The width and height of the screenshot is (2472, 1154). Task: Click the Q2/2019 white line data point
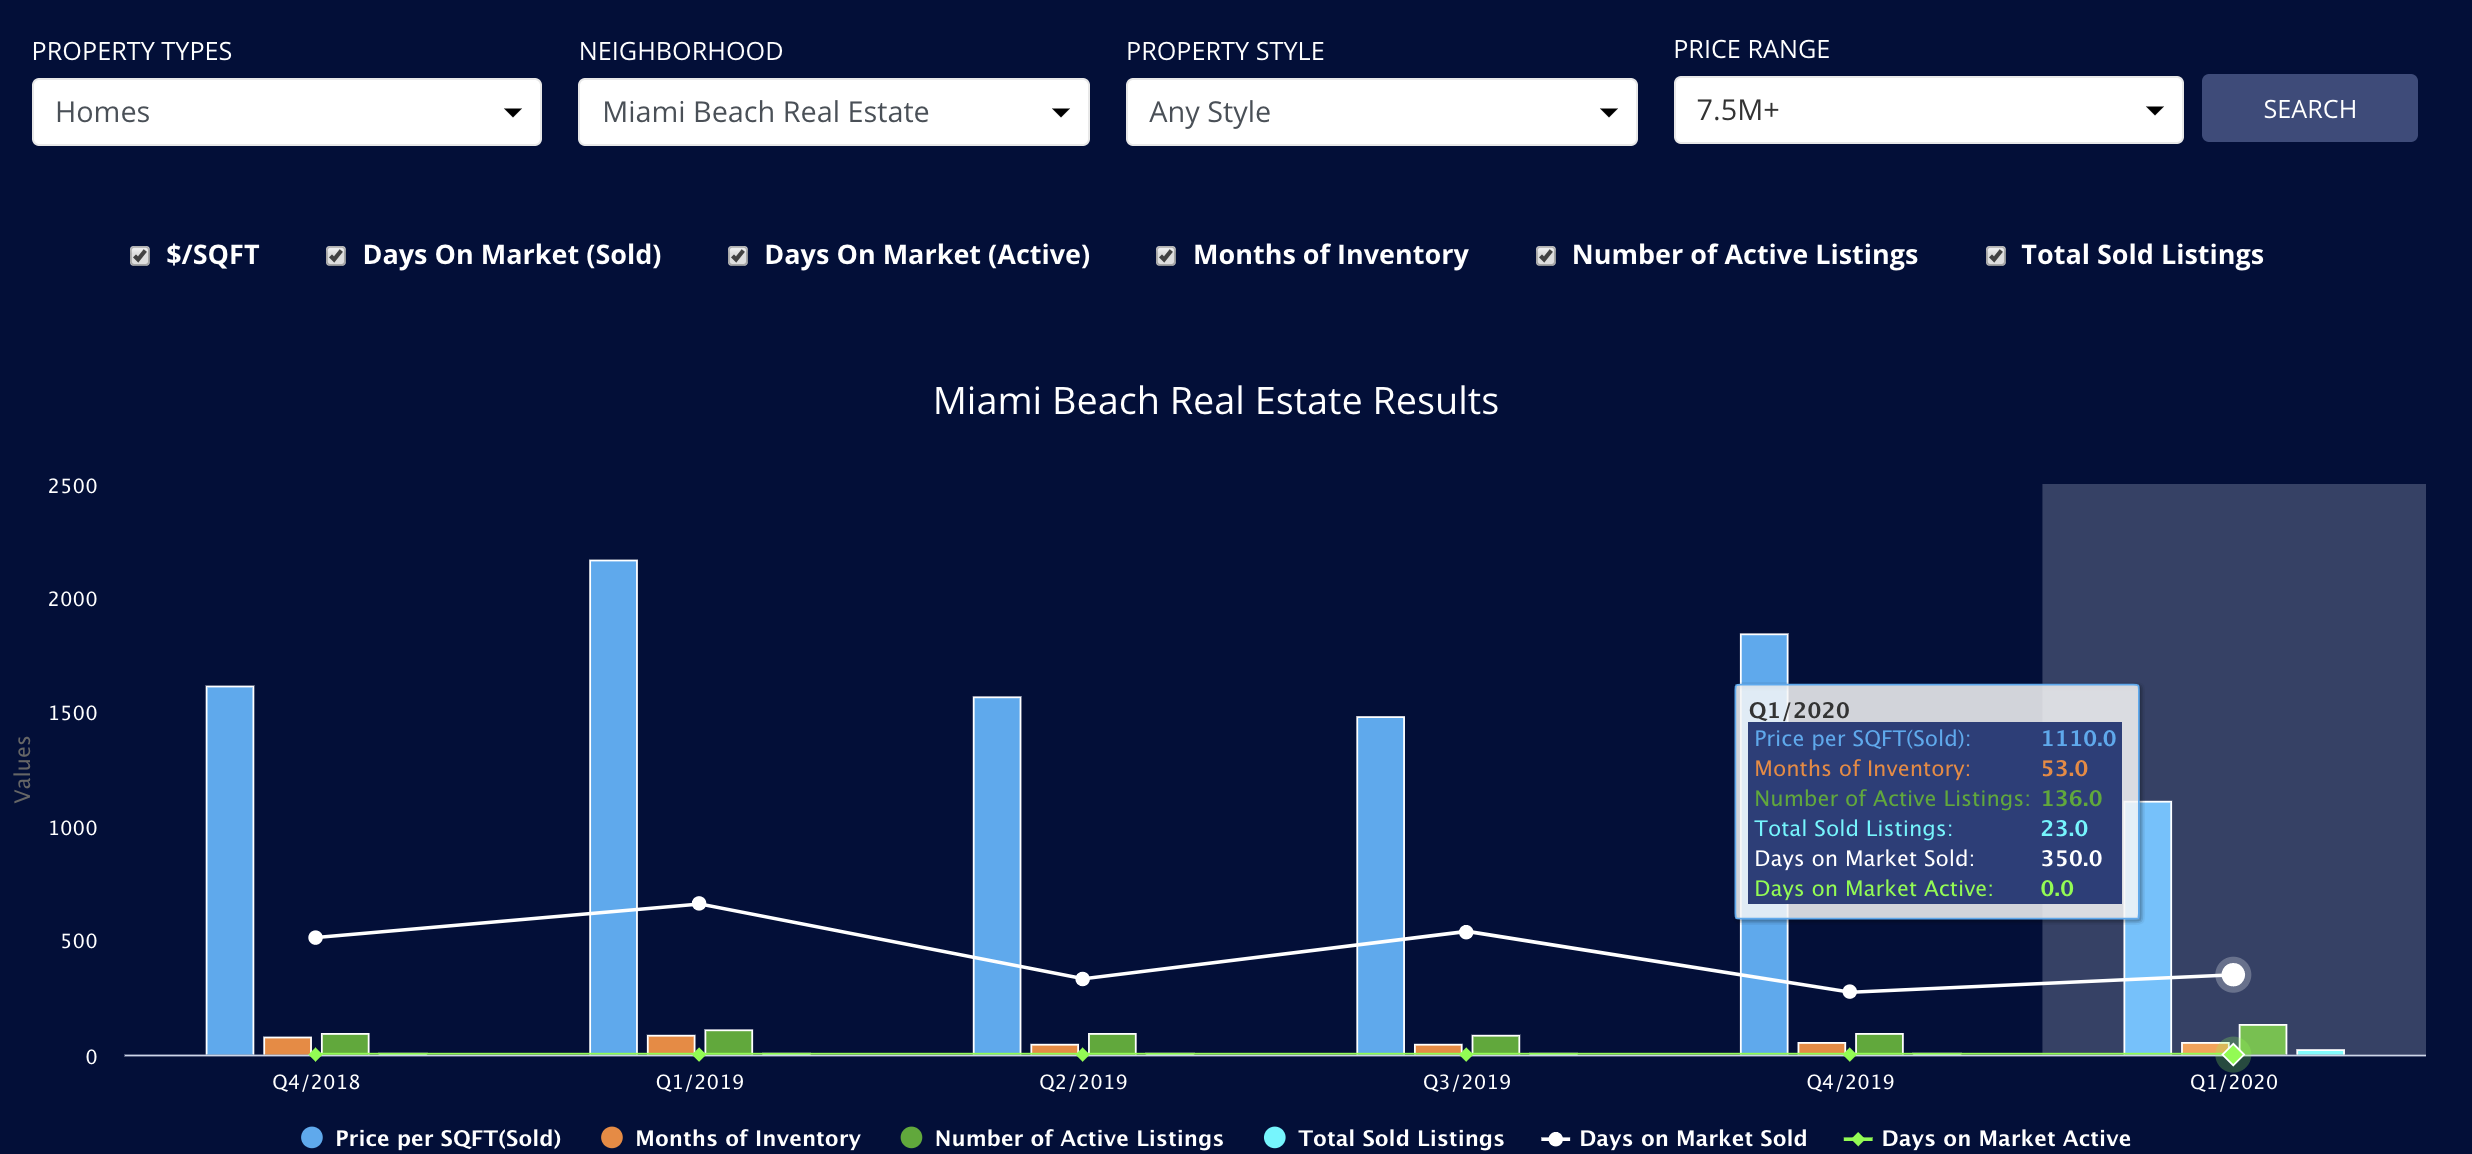[x=1082, y=979]
